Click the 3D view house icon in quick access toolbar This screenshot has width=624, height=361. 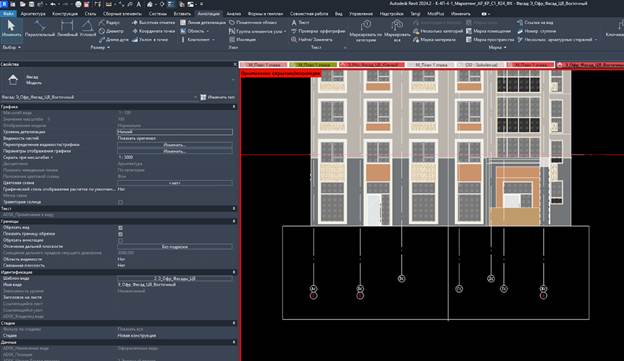click(x=150, y=4)
